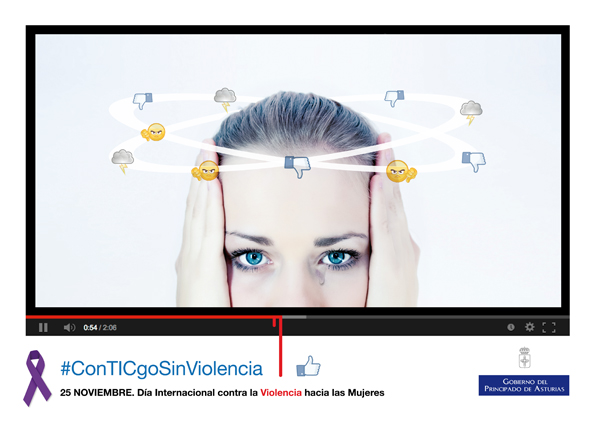Click the 0:54 / 2:06 time display
The image size is (595, 421).
[x=100, y=327]
